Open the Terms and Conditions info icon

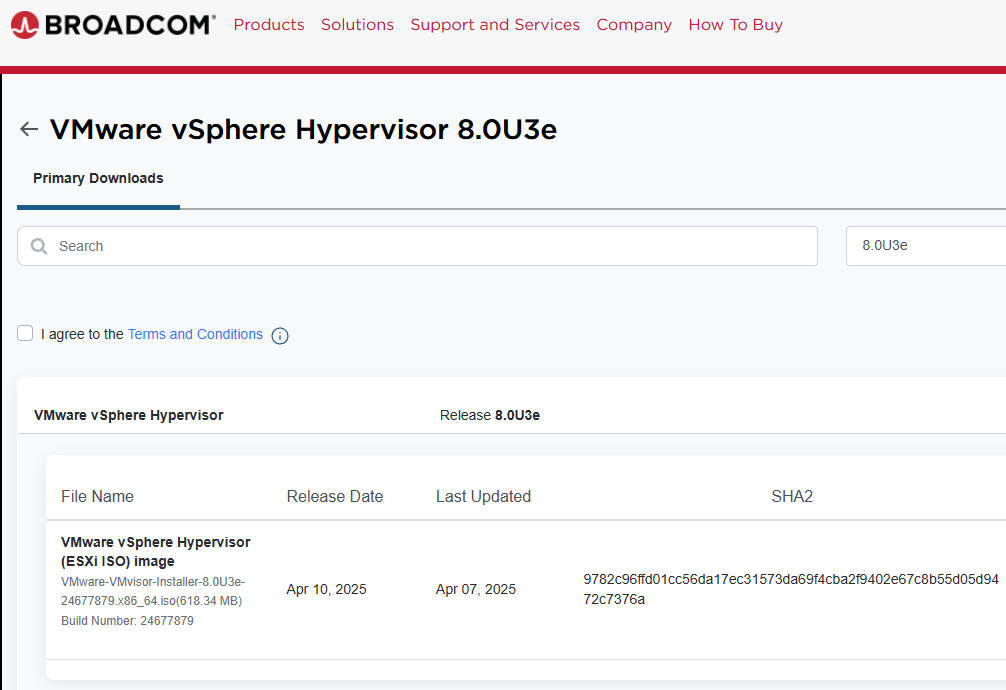click(x=280, y=335)
